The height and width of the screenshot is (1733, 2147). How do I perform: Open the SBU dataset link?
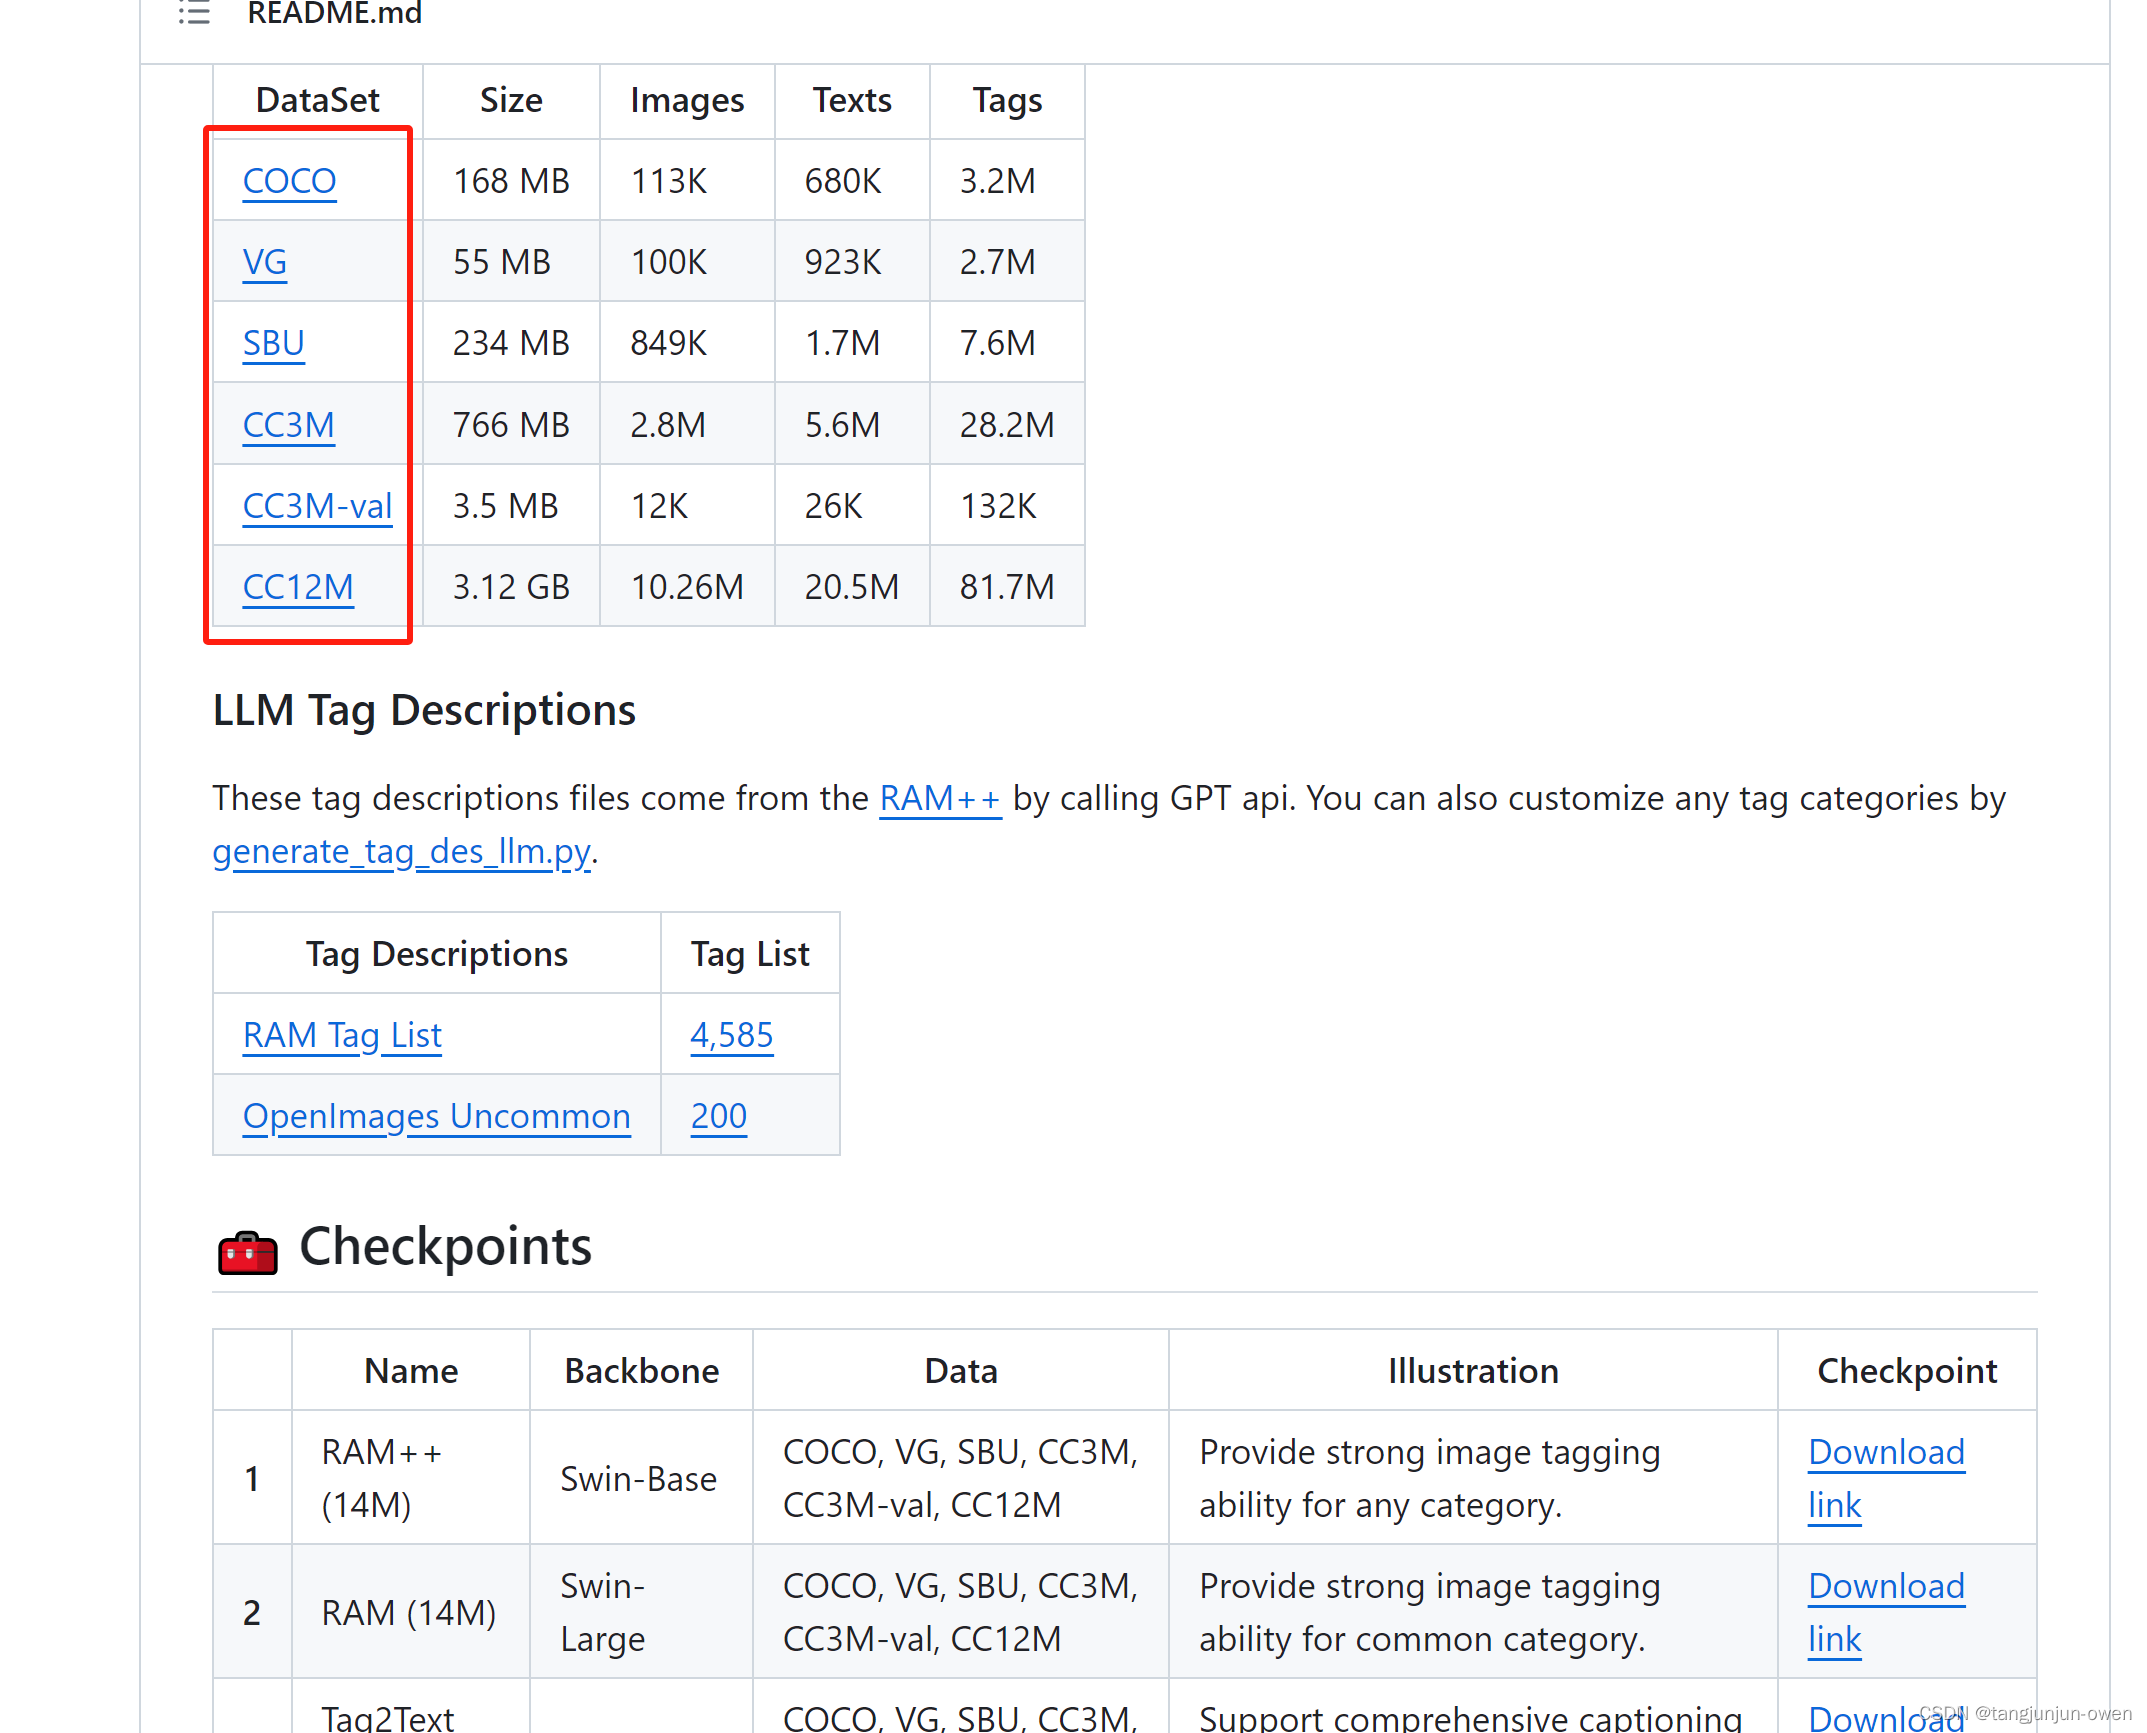coord(273,343)
